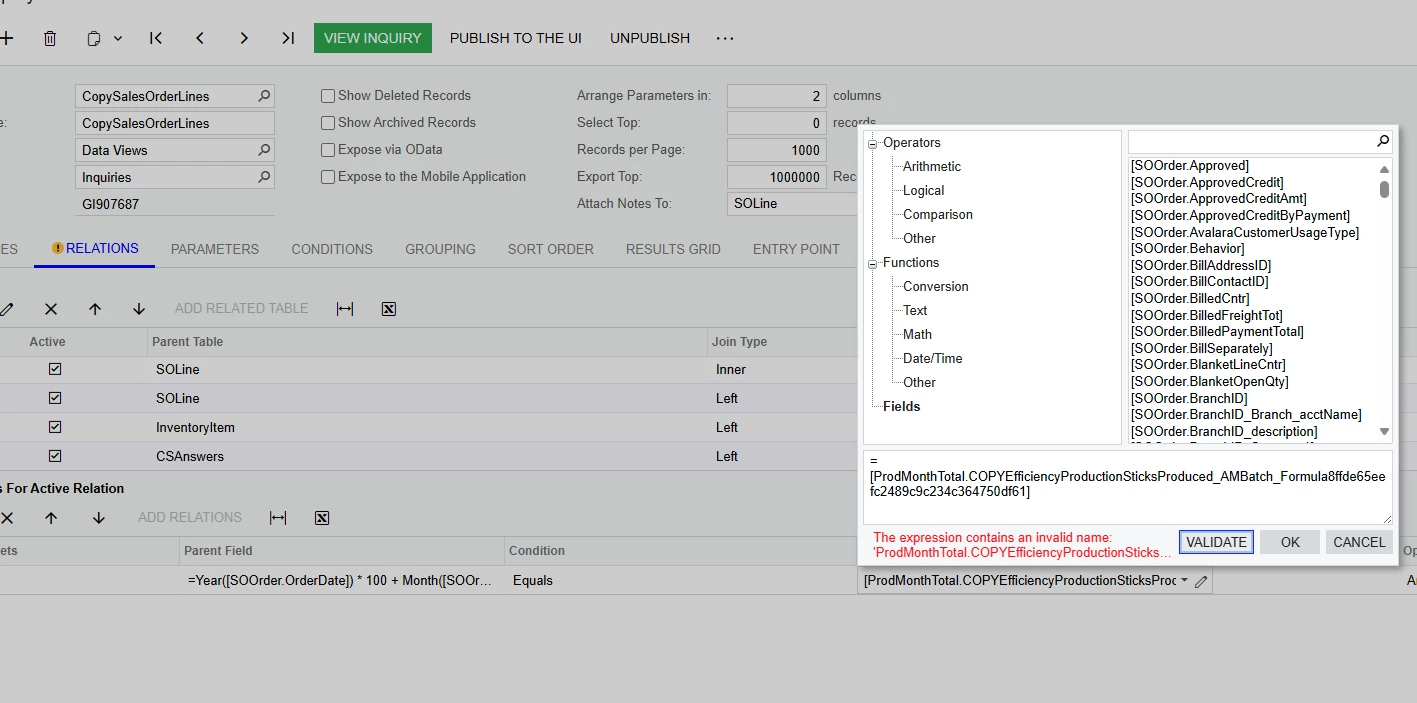Open the GROUPING tab
This screenshot has height=703, width=1417.
click(x=440, y=249)
